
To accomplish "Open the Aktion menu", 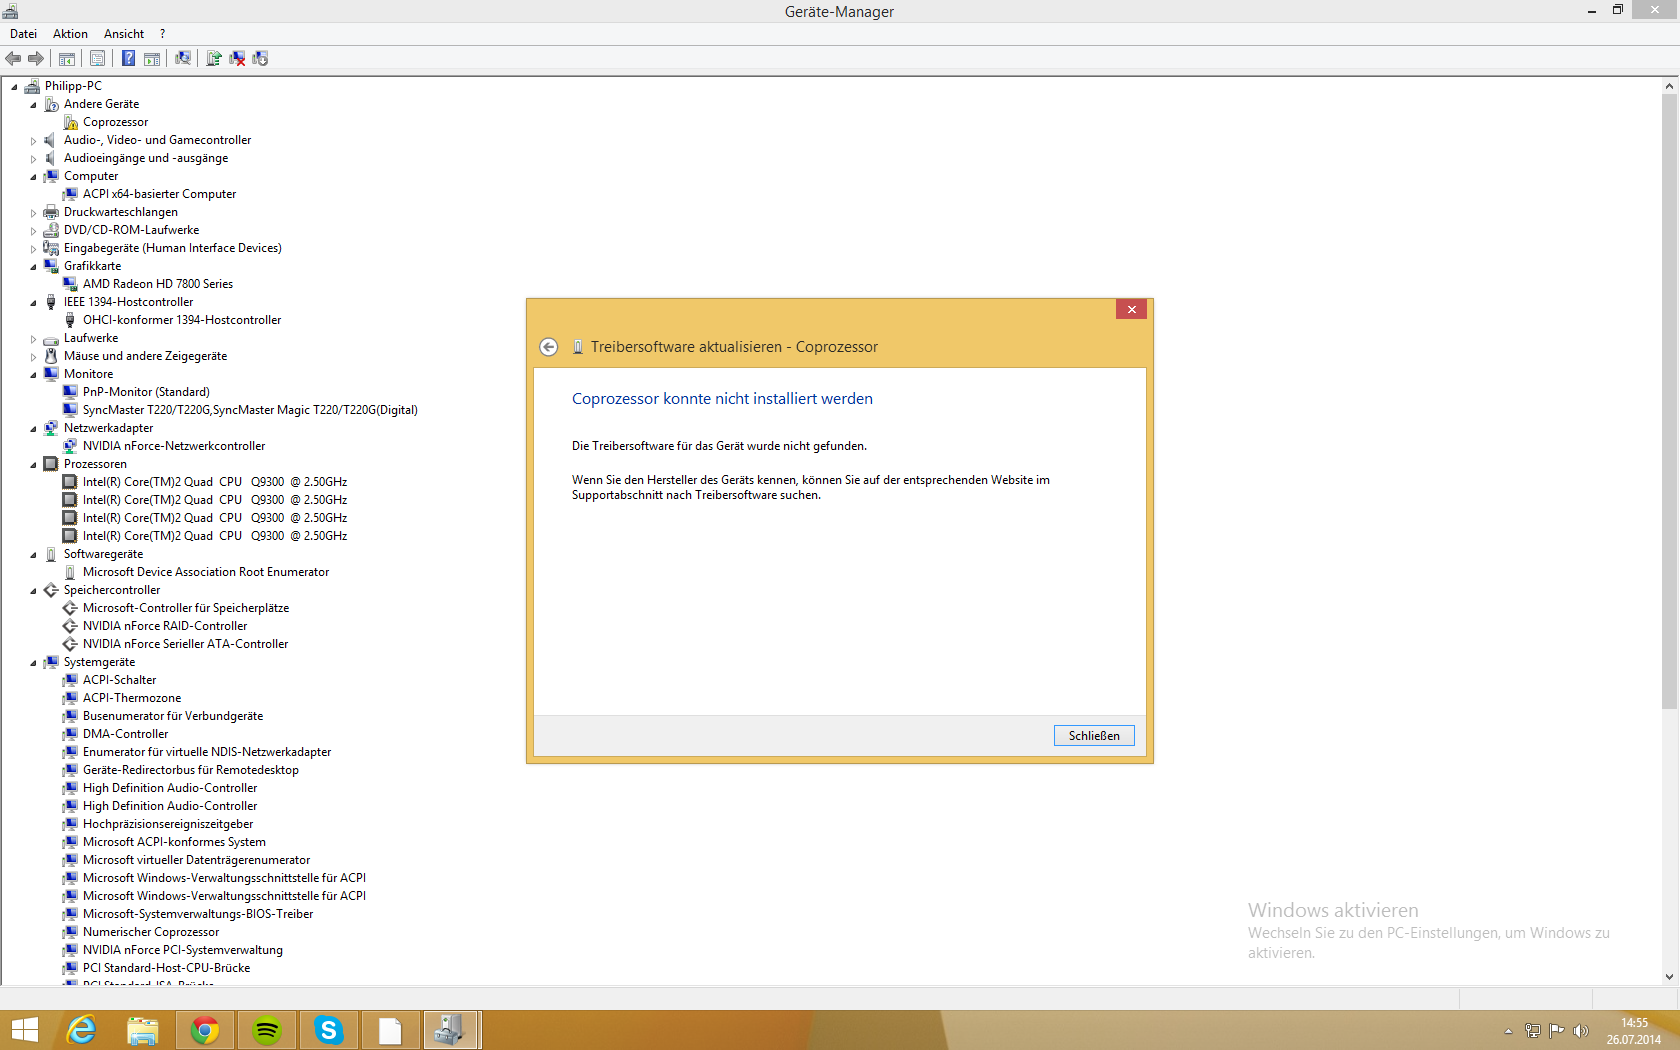I will coord(70,34).
